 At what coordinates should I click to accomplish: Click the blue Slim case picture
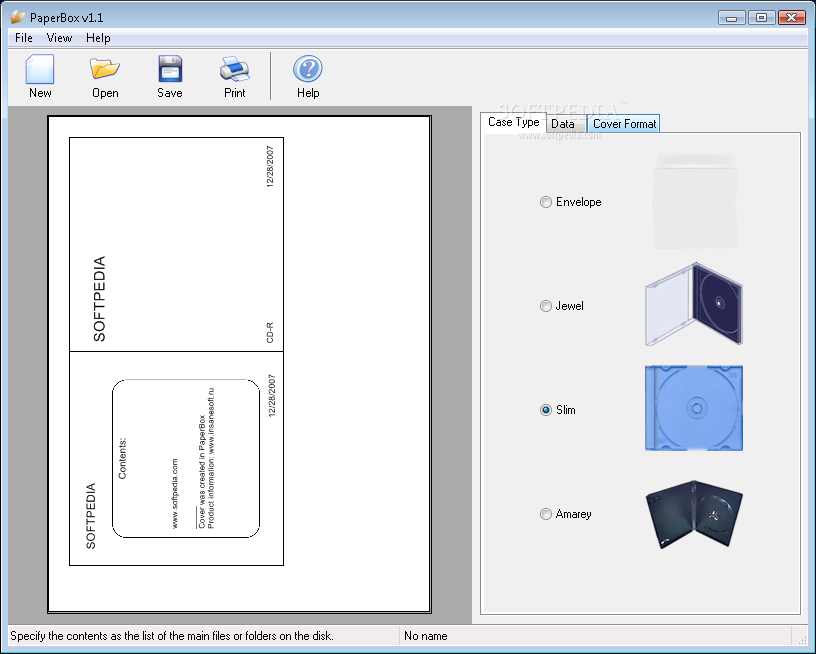[694, 408]
